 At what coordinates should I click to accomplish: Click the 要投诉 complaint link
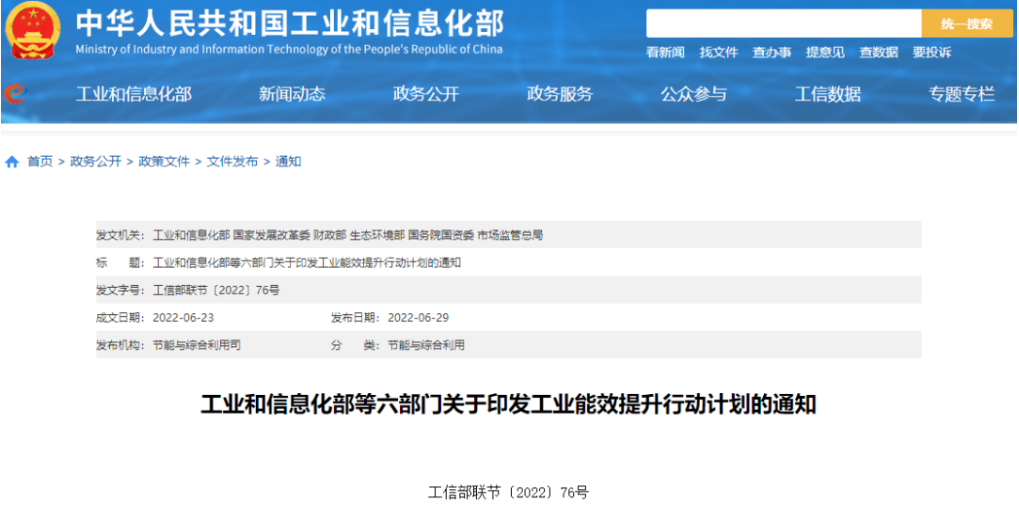(931, 52)
